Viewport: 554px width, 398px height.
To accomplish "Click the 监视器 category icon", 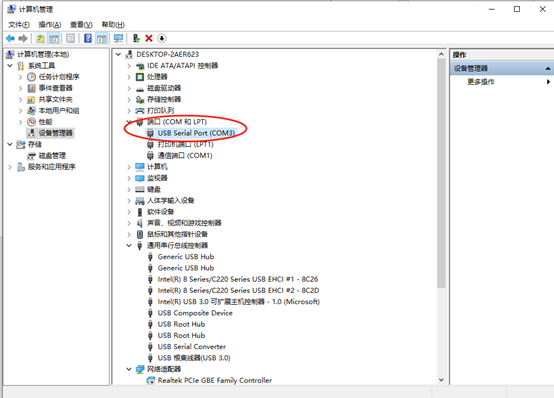I will [140, 178].
